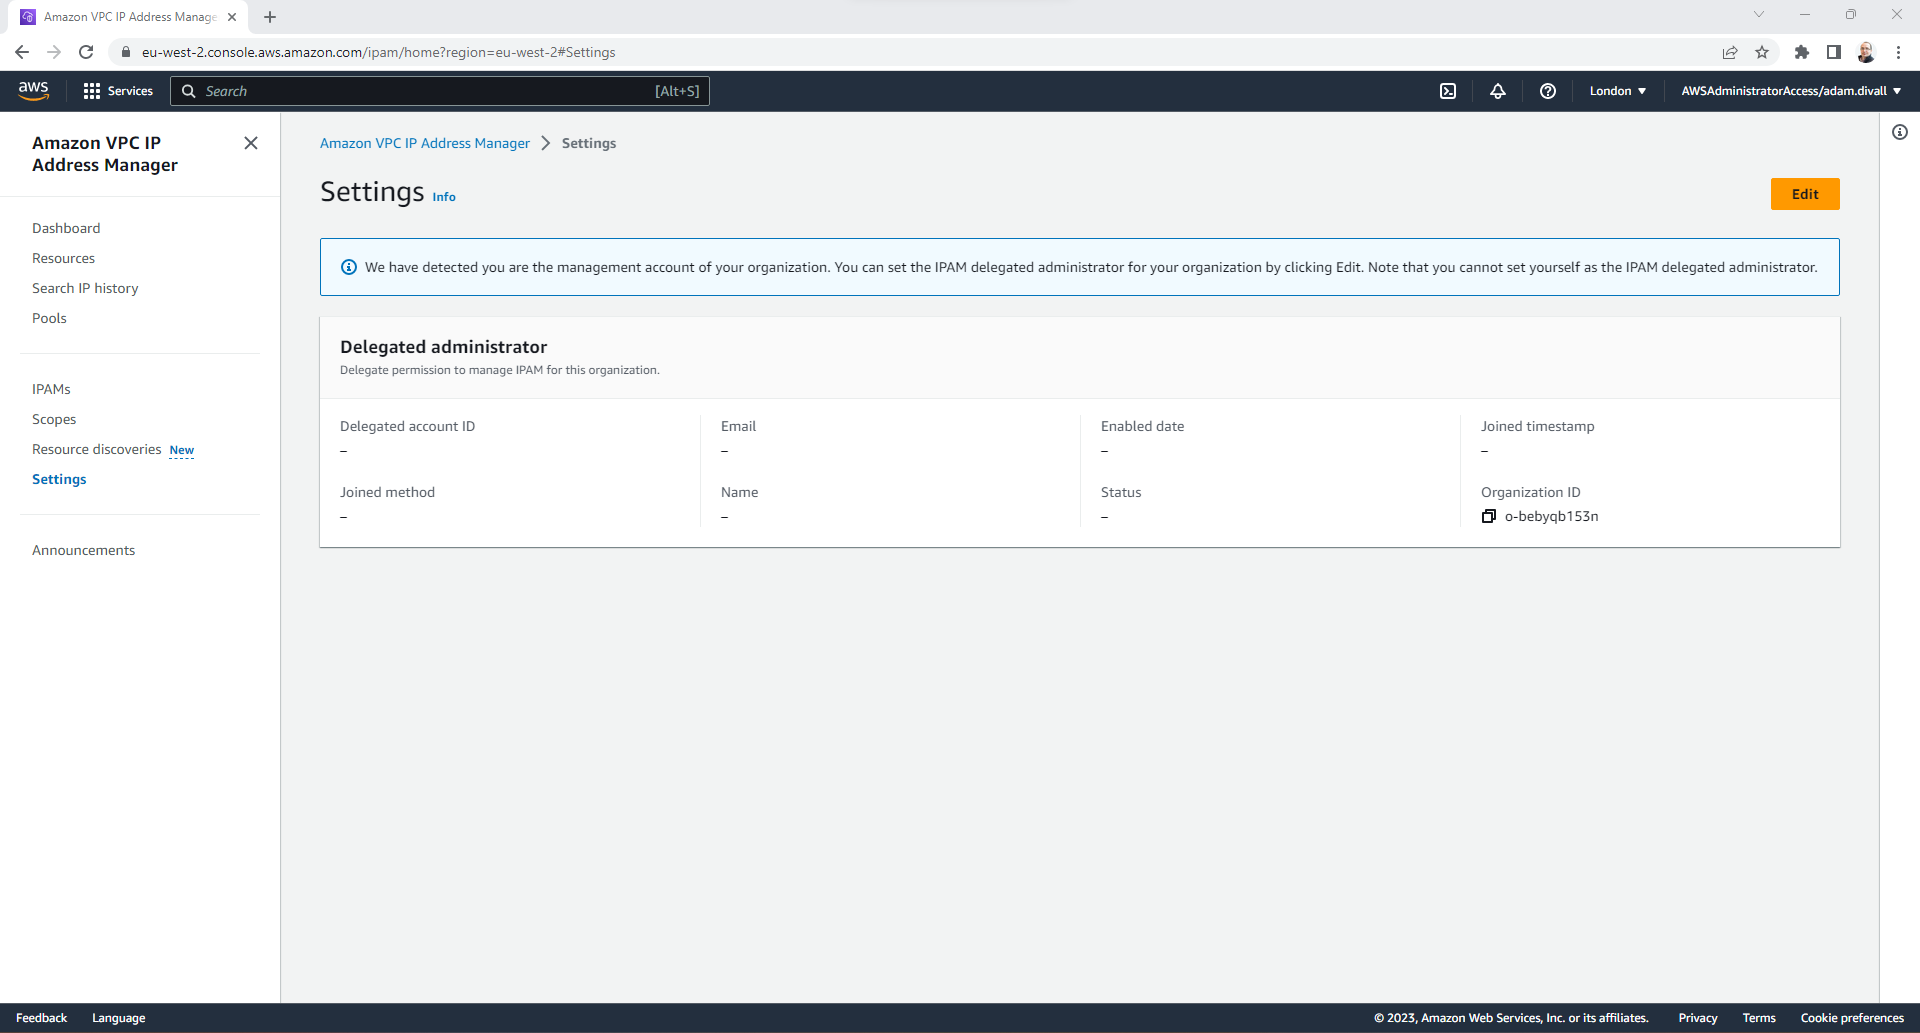Go forward in the browser
This screenshot has width=1920, height=1033.
pyautogui.click(x=54, y=52)
